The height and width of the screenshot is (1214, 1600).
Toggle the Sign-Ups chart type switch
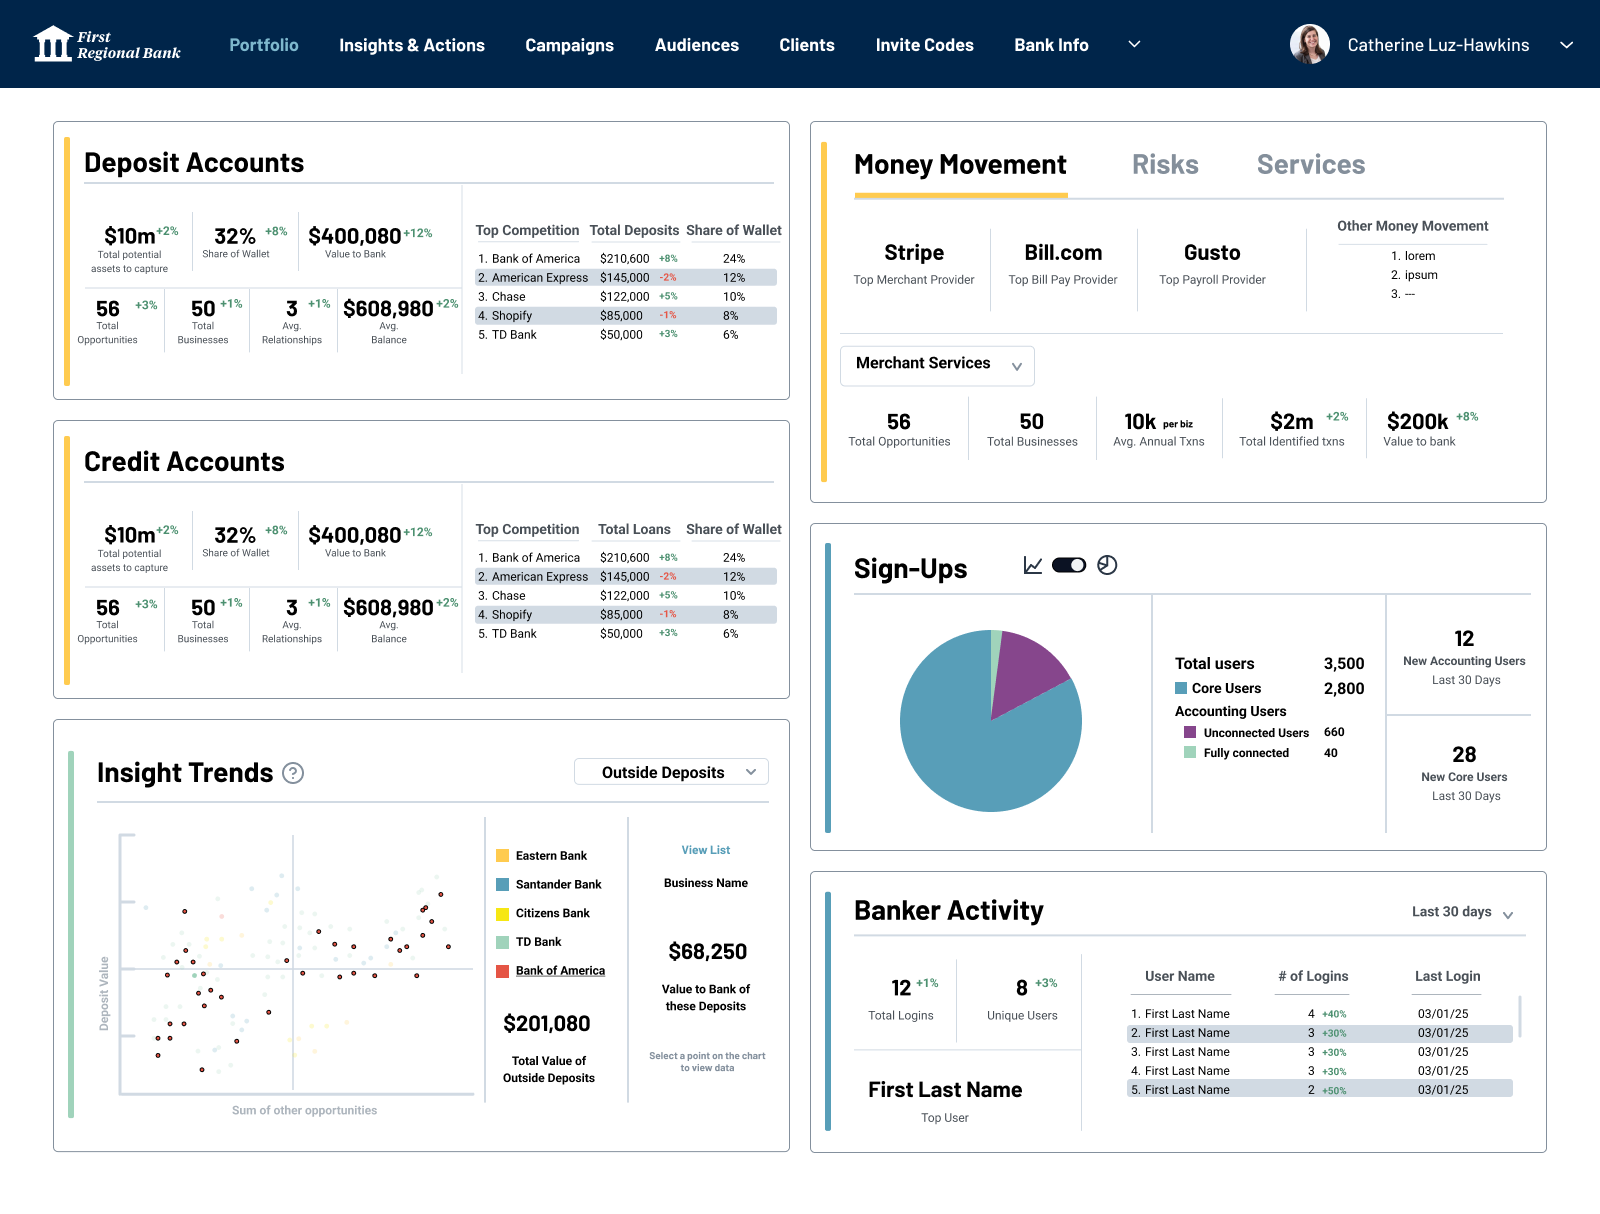(1069, 565)
